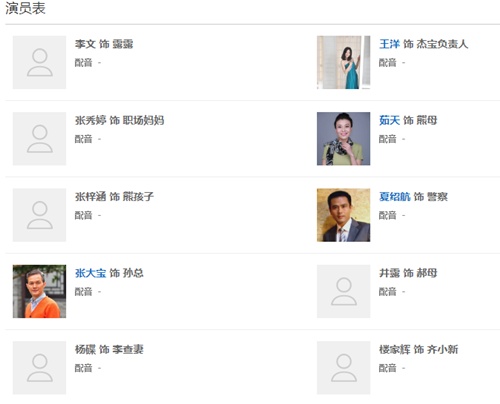This screenshot has width=500, height=404.
Task: Open the 王洋 actor link
Action: pos(389,44)
